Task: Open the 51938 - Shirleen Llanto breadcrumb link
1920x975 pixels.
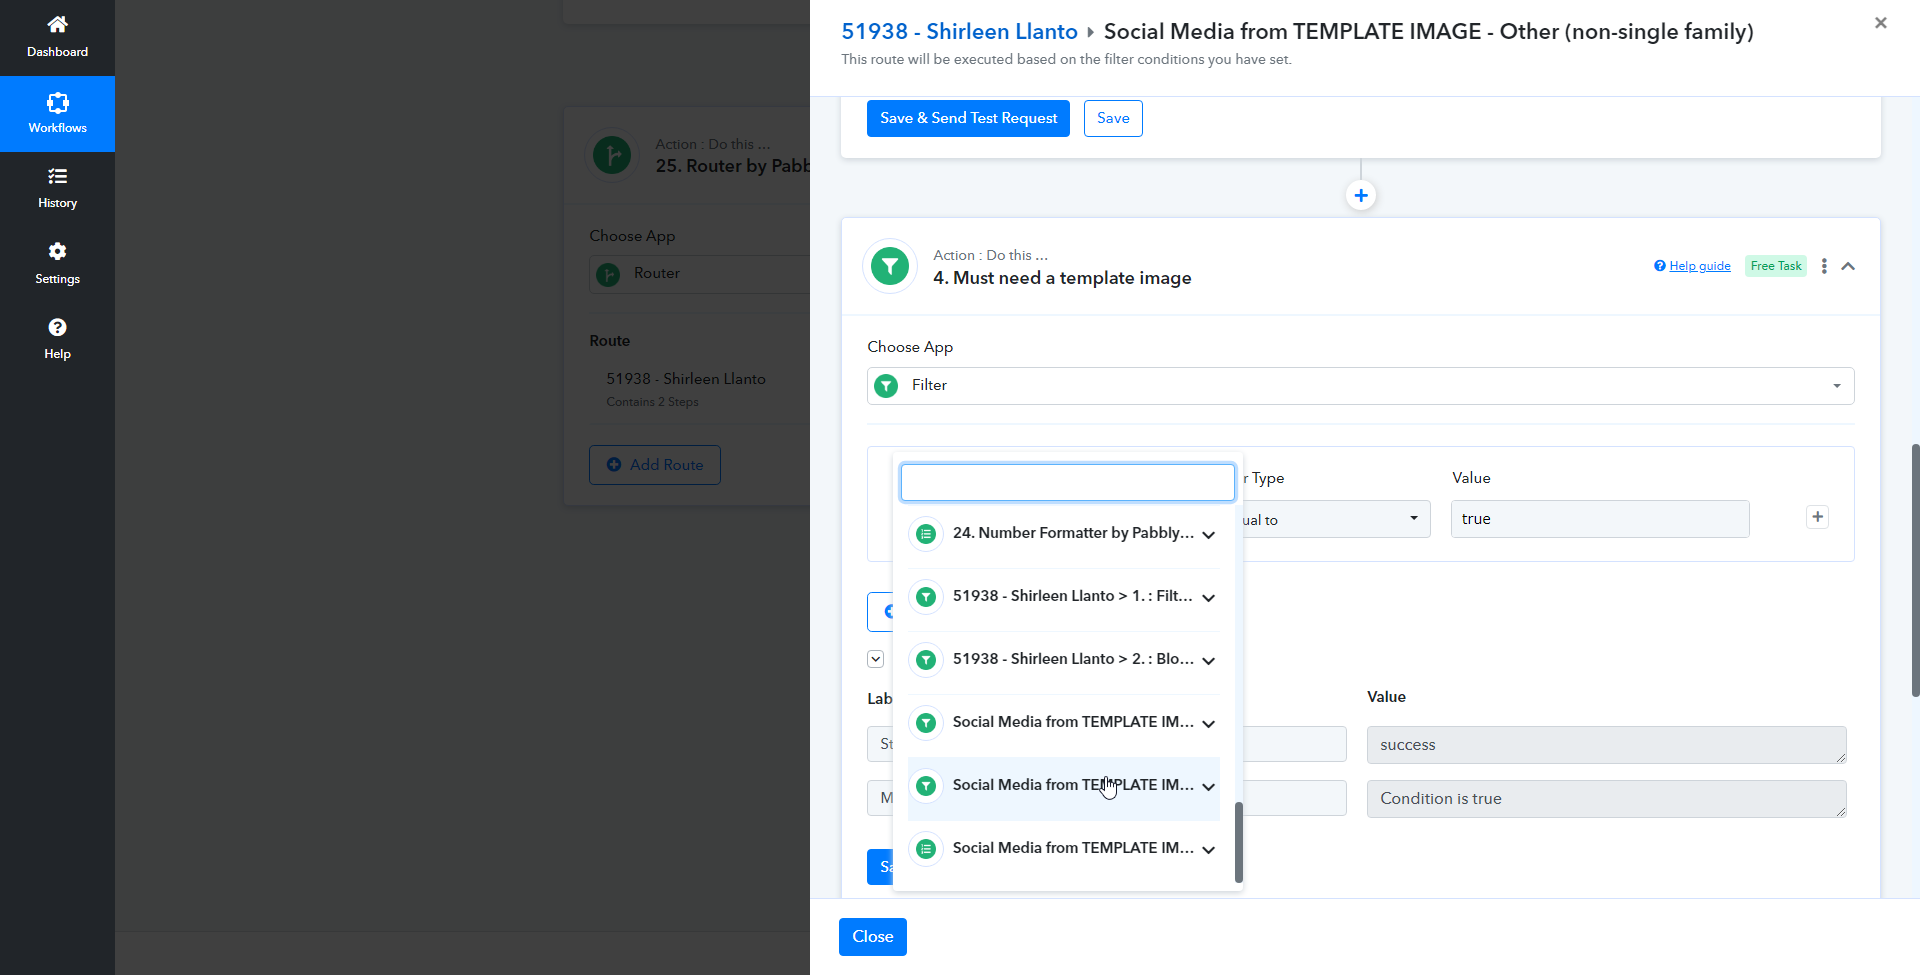Action: (959, 32)
